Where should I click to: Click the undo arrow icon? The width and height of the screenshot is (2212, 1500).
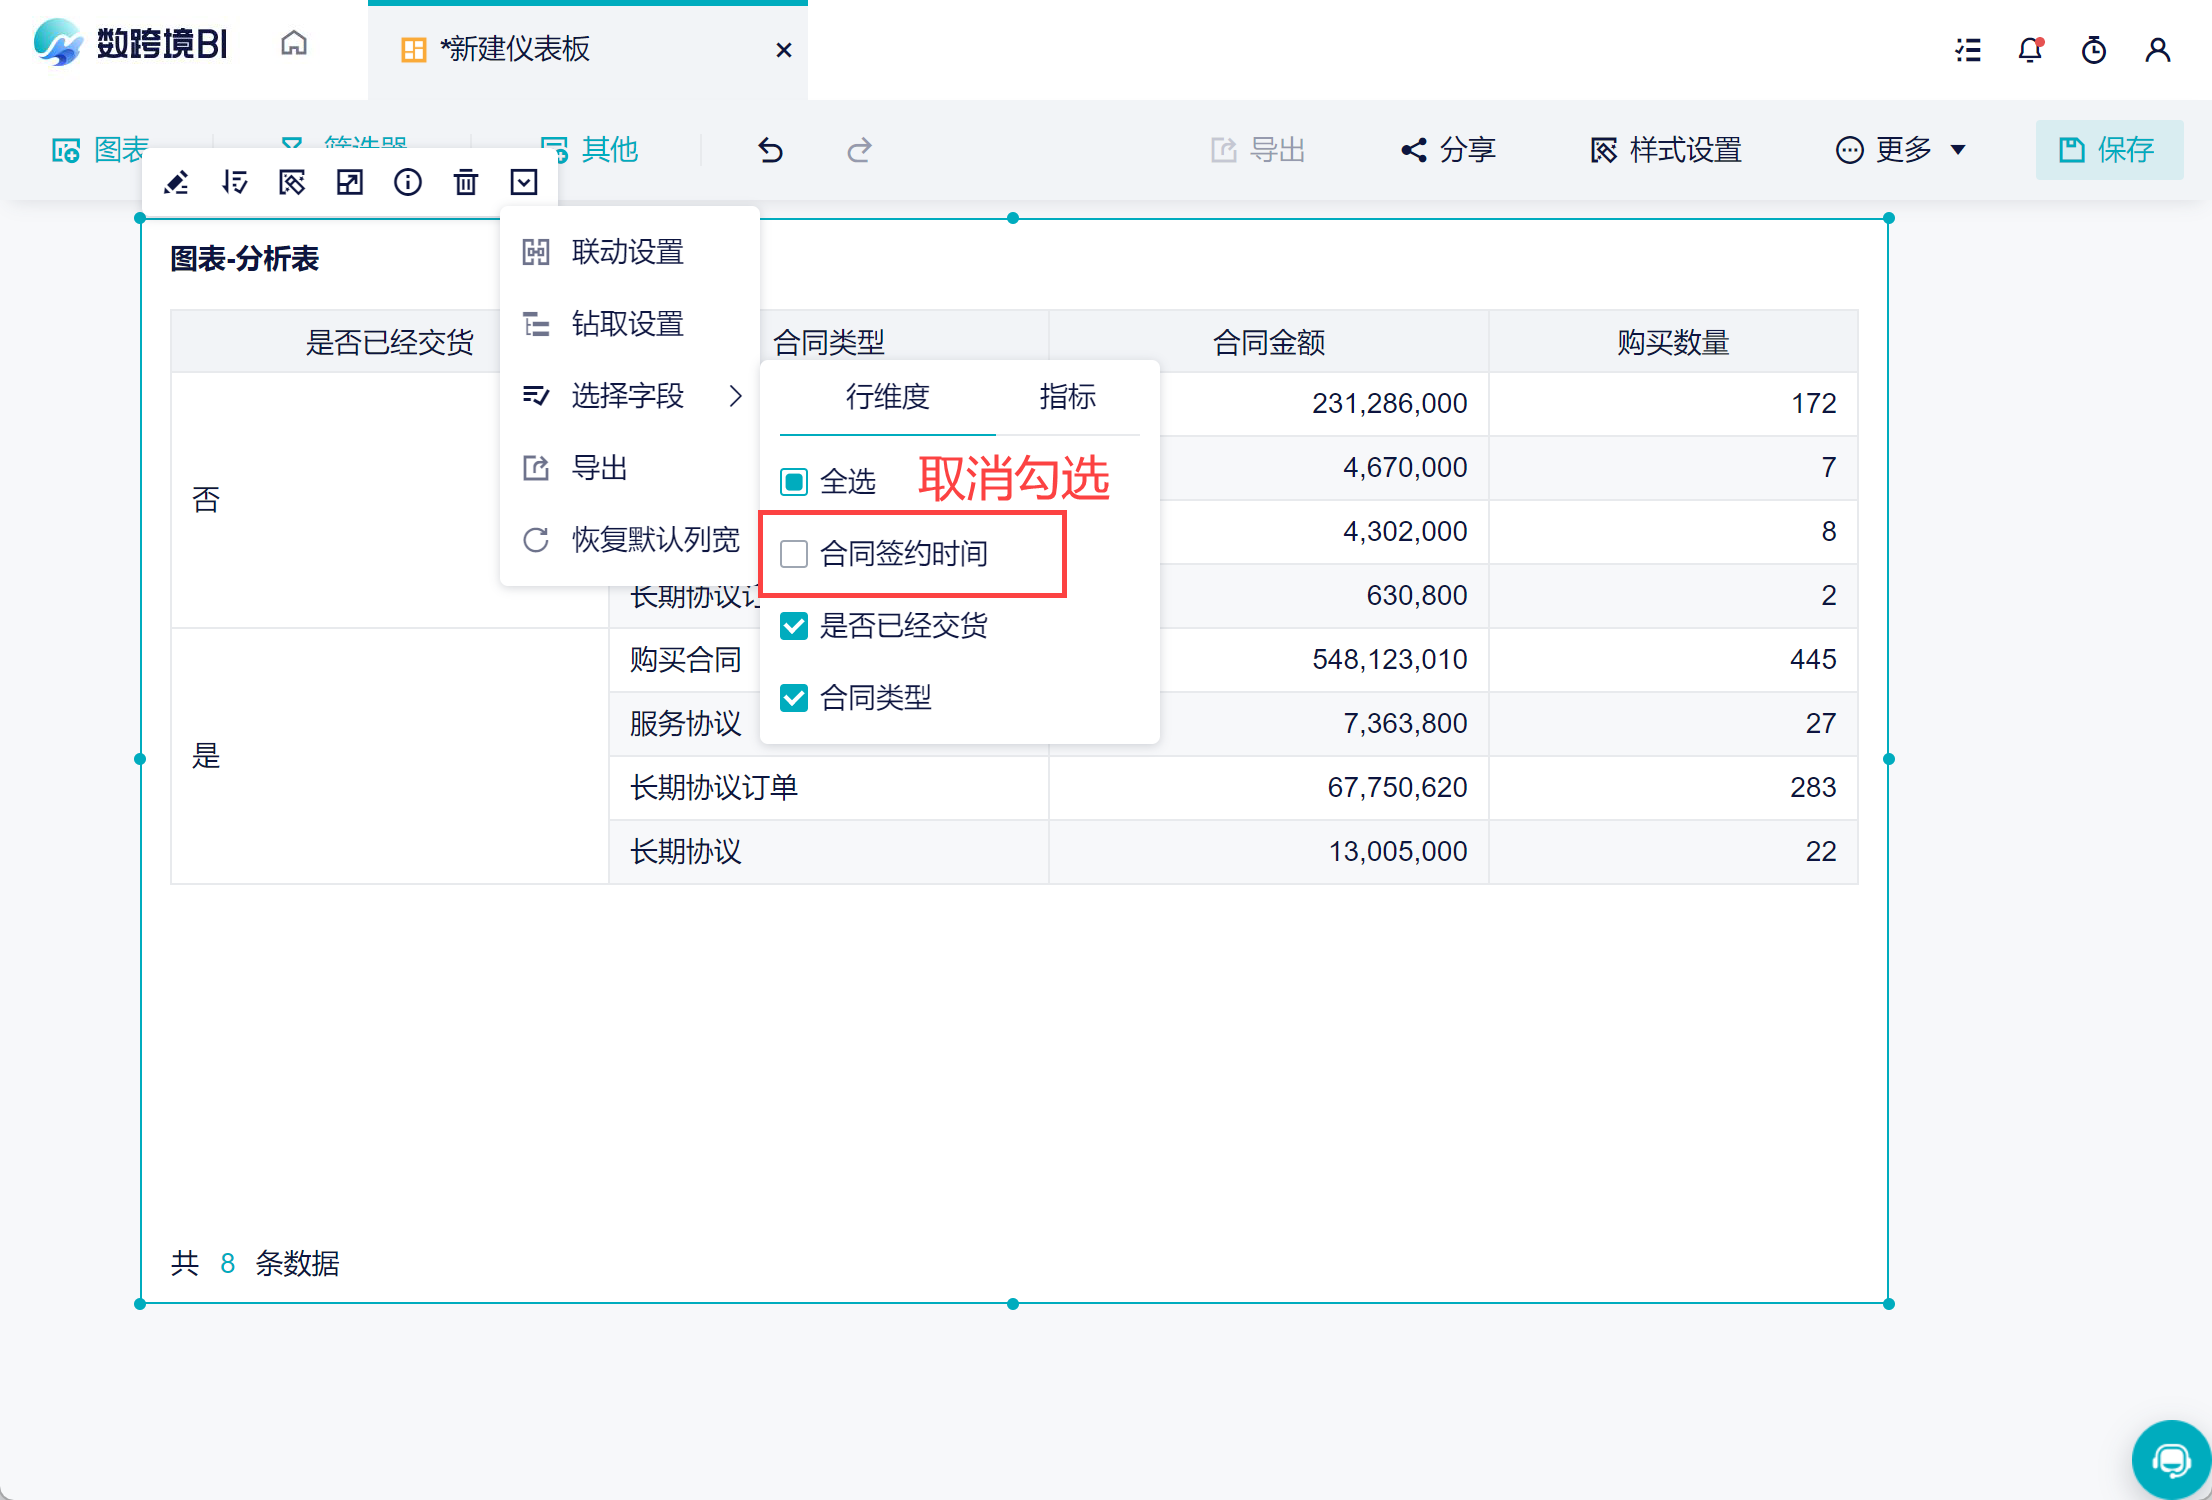[x=770, y=150]
